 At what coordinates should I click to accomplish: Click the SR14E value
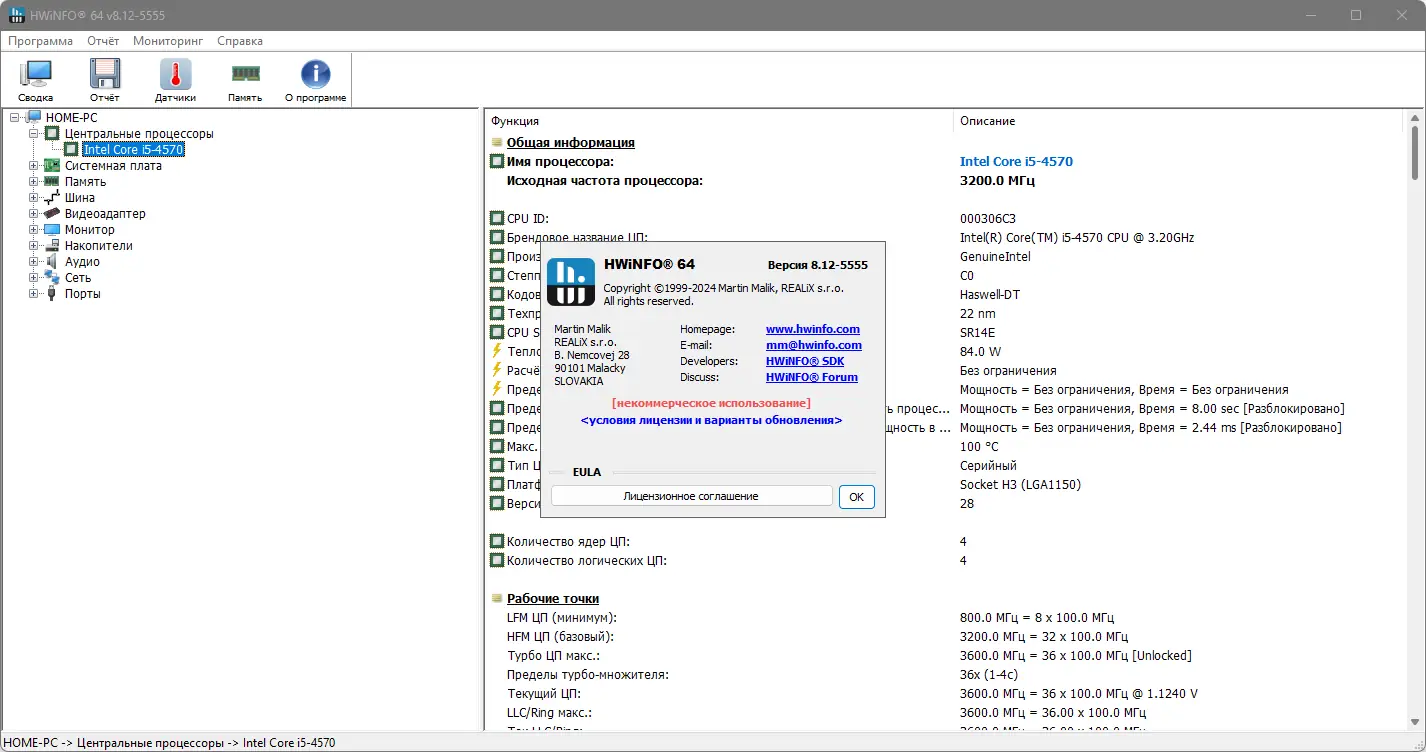click(x=977, y=333)
